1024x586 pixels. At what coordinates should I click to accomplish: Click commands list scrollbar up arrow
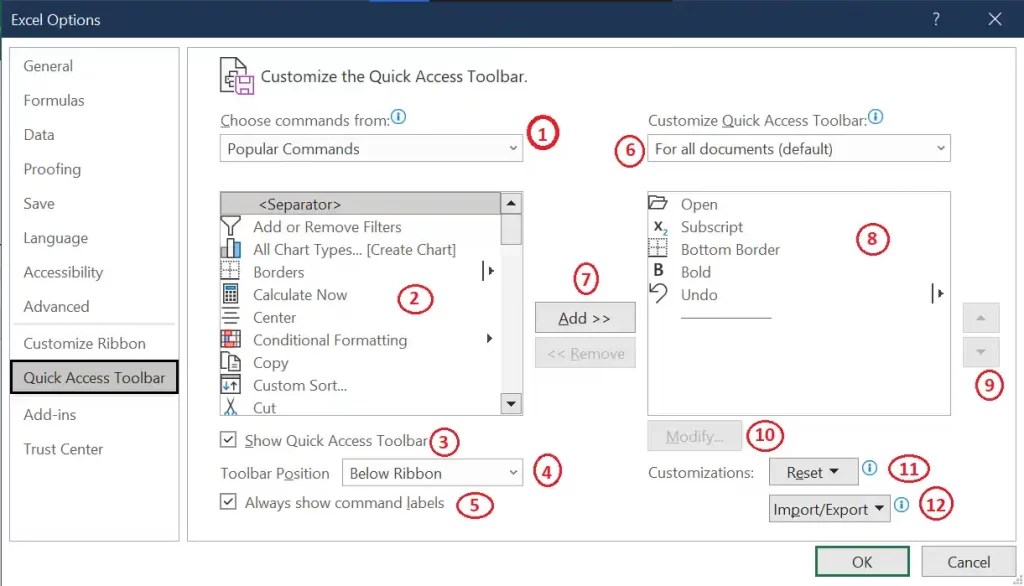511,203
